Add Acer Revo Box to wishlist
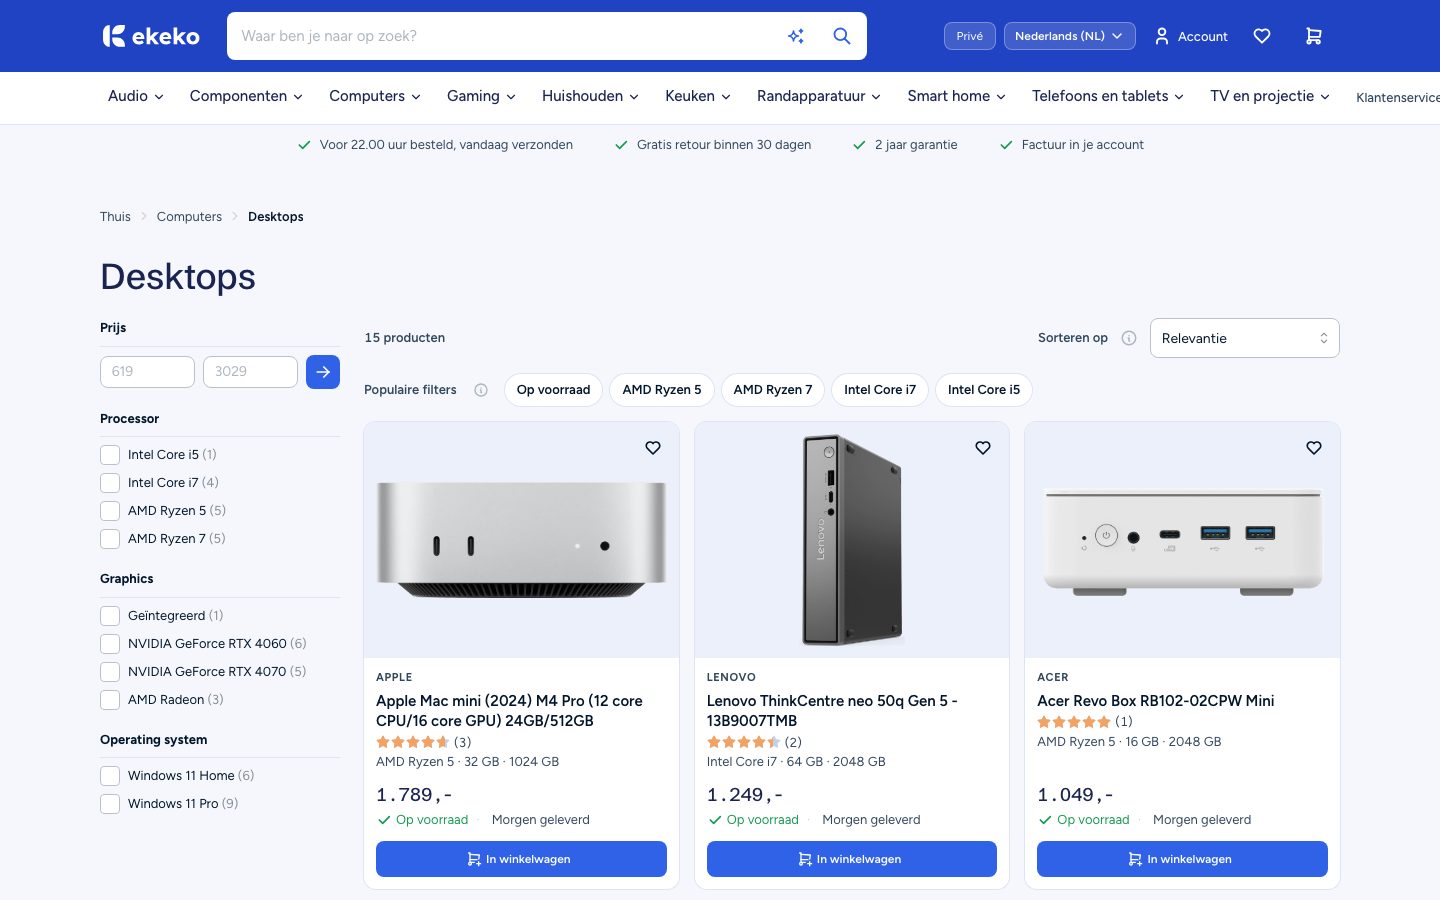1440x900 pixels. (x=1314, y=448)
